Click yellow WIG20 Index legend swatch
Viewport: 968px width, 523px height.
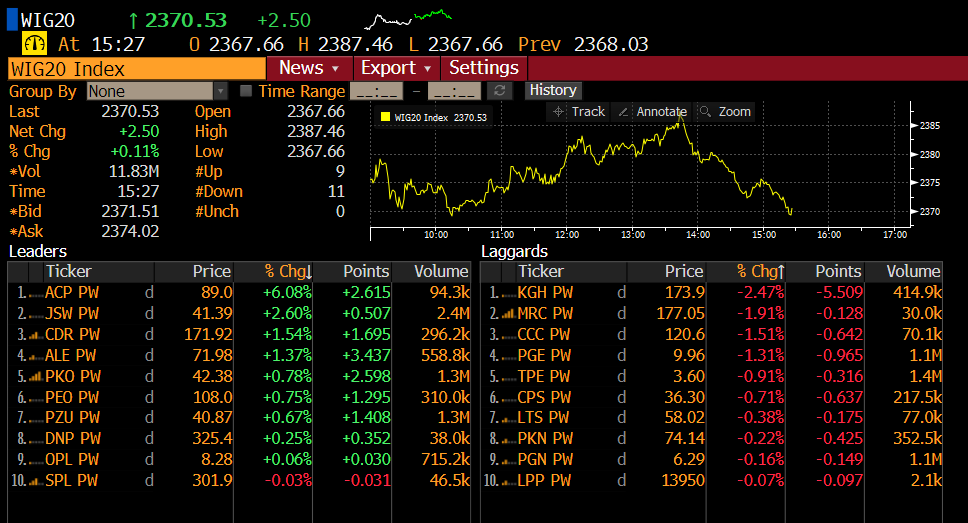[x=384, y=118]
